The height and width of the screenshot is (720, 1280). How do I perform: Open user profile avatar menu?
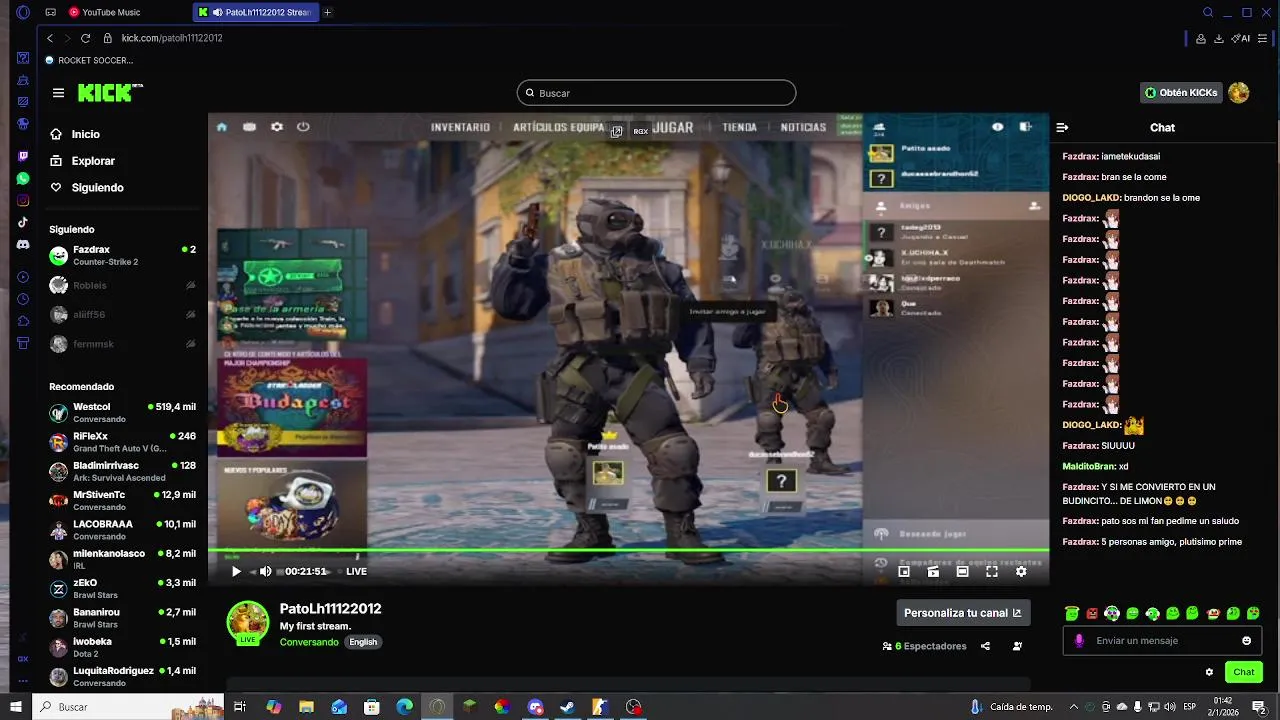1239,93
